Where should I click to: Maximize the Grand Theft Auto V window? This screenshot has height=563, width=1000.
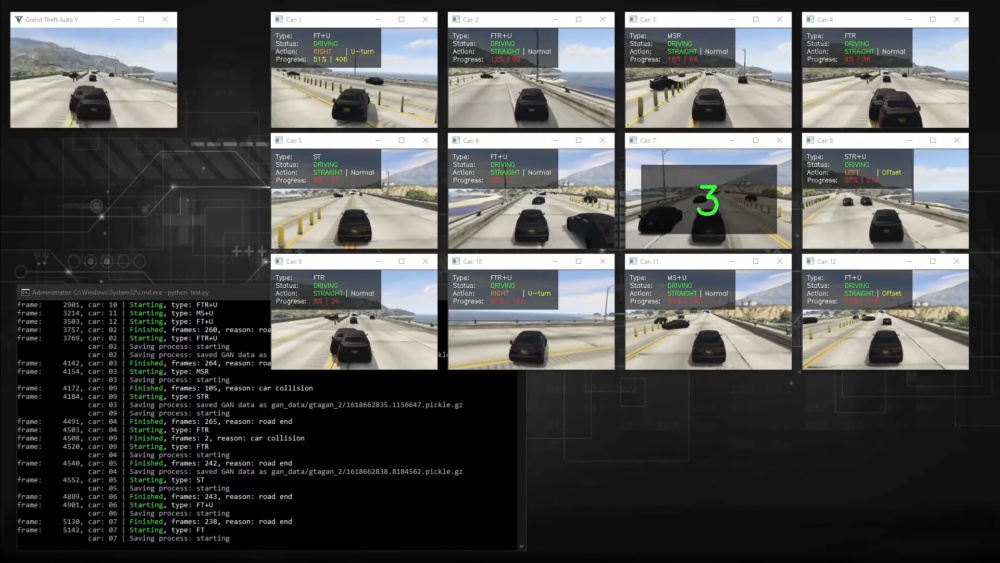tap(141, 20)
